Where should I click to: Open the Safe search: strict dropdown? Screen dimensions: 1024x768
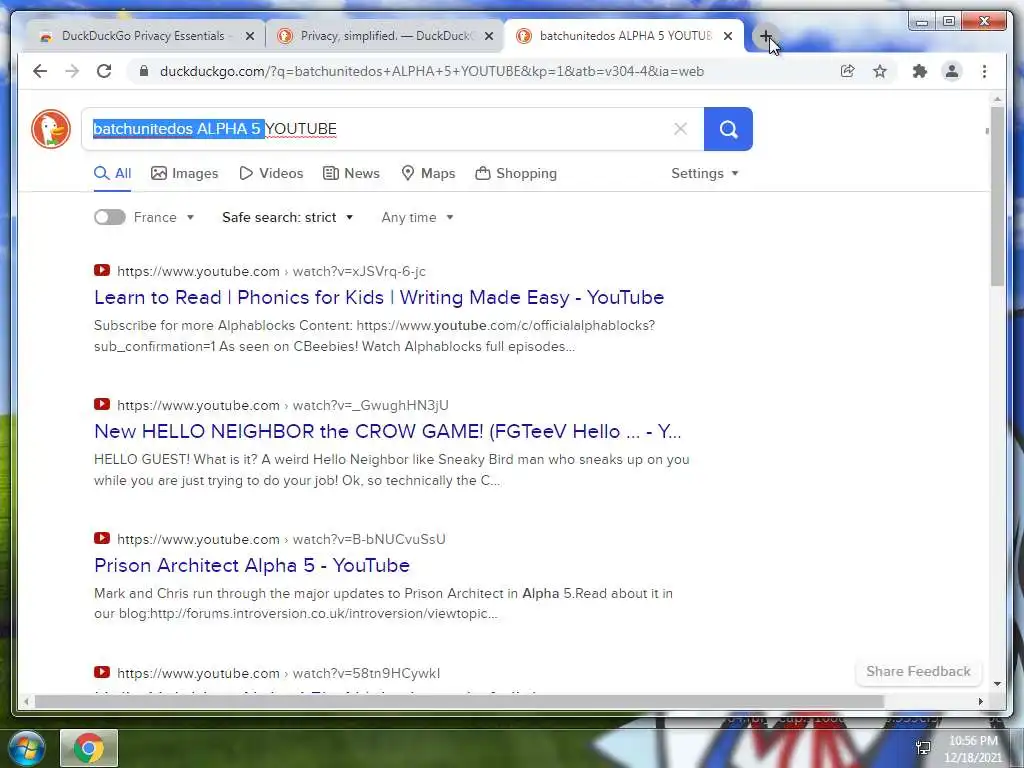point(287,217)
